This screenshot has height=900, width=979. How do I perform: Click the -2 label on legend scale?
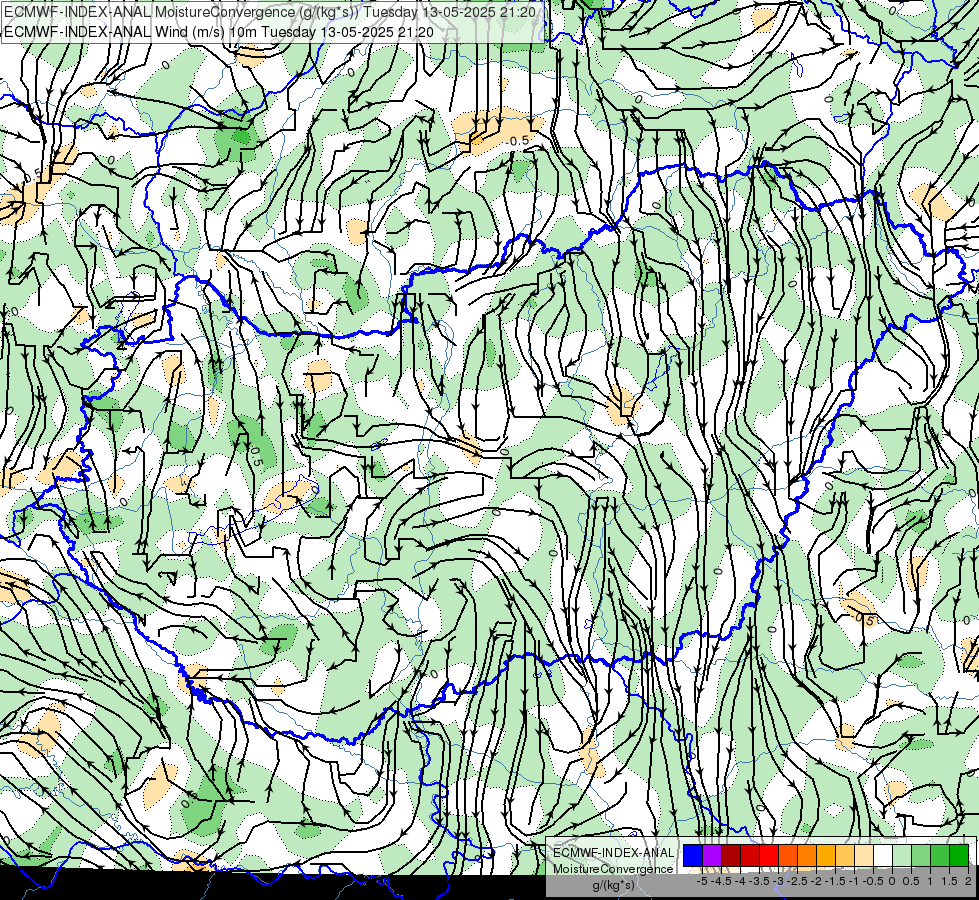tap(816, 881)
